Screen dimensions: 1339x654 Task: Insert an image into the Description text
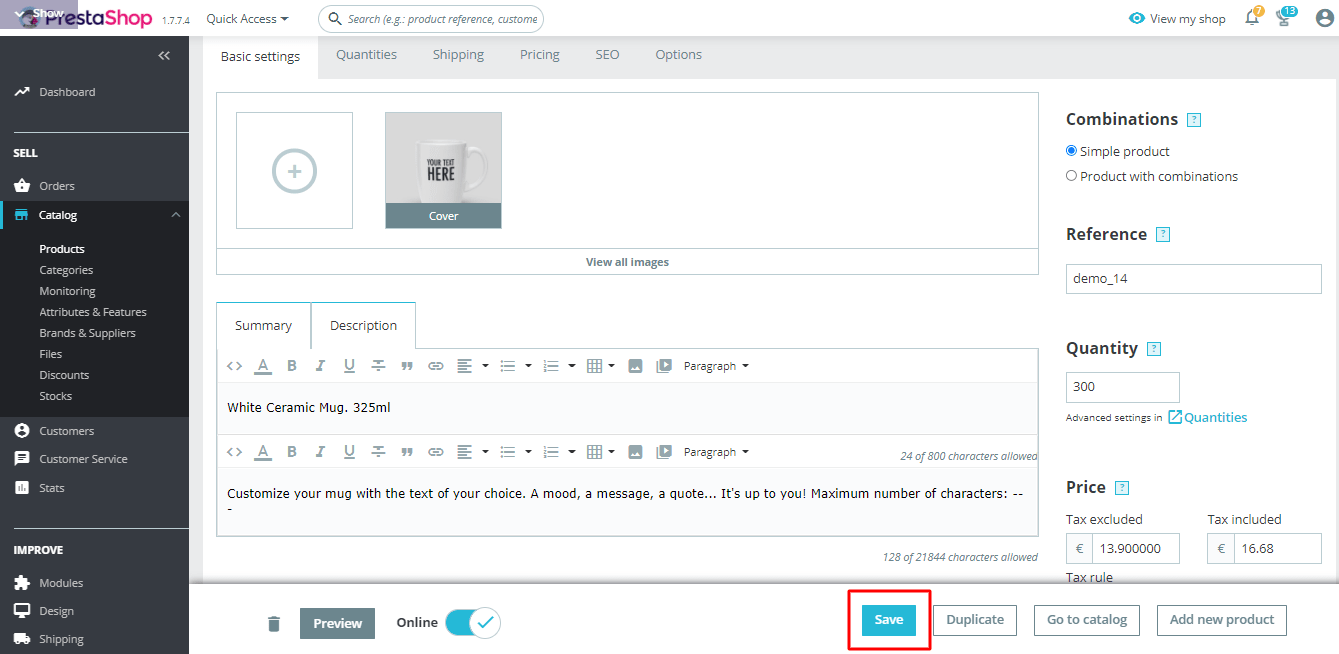pyautogui.click(x=636, y=451)
